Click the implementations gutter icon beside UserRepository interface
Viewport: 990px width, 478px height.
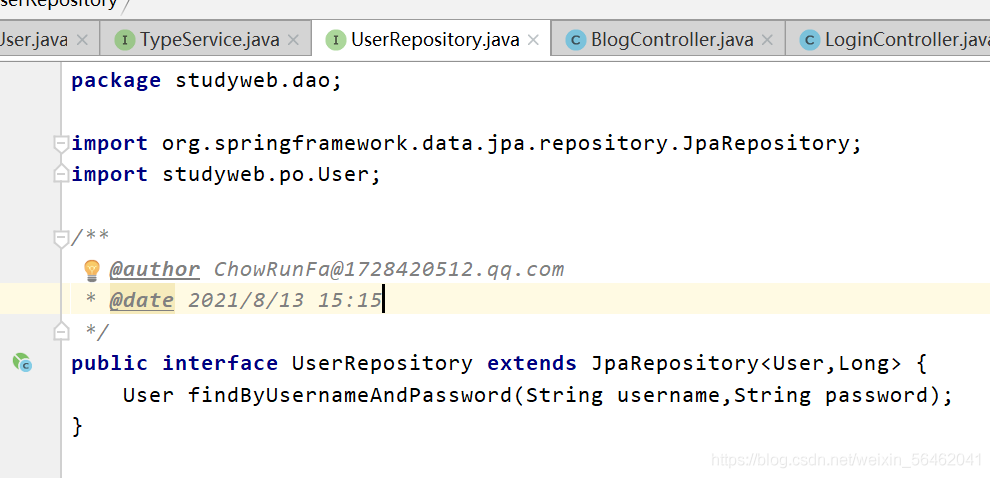(x=22, y=363)
